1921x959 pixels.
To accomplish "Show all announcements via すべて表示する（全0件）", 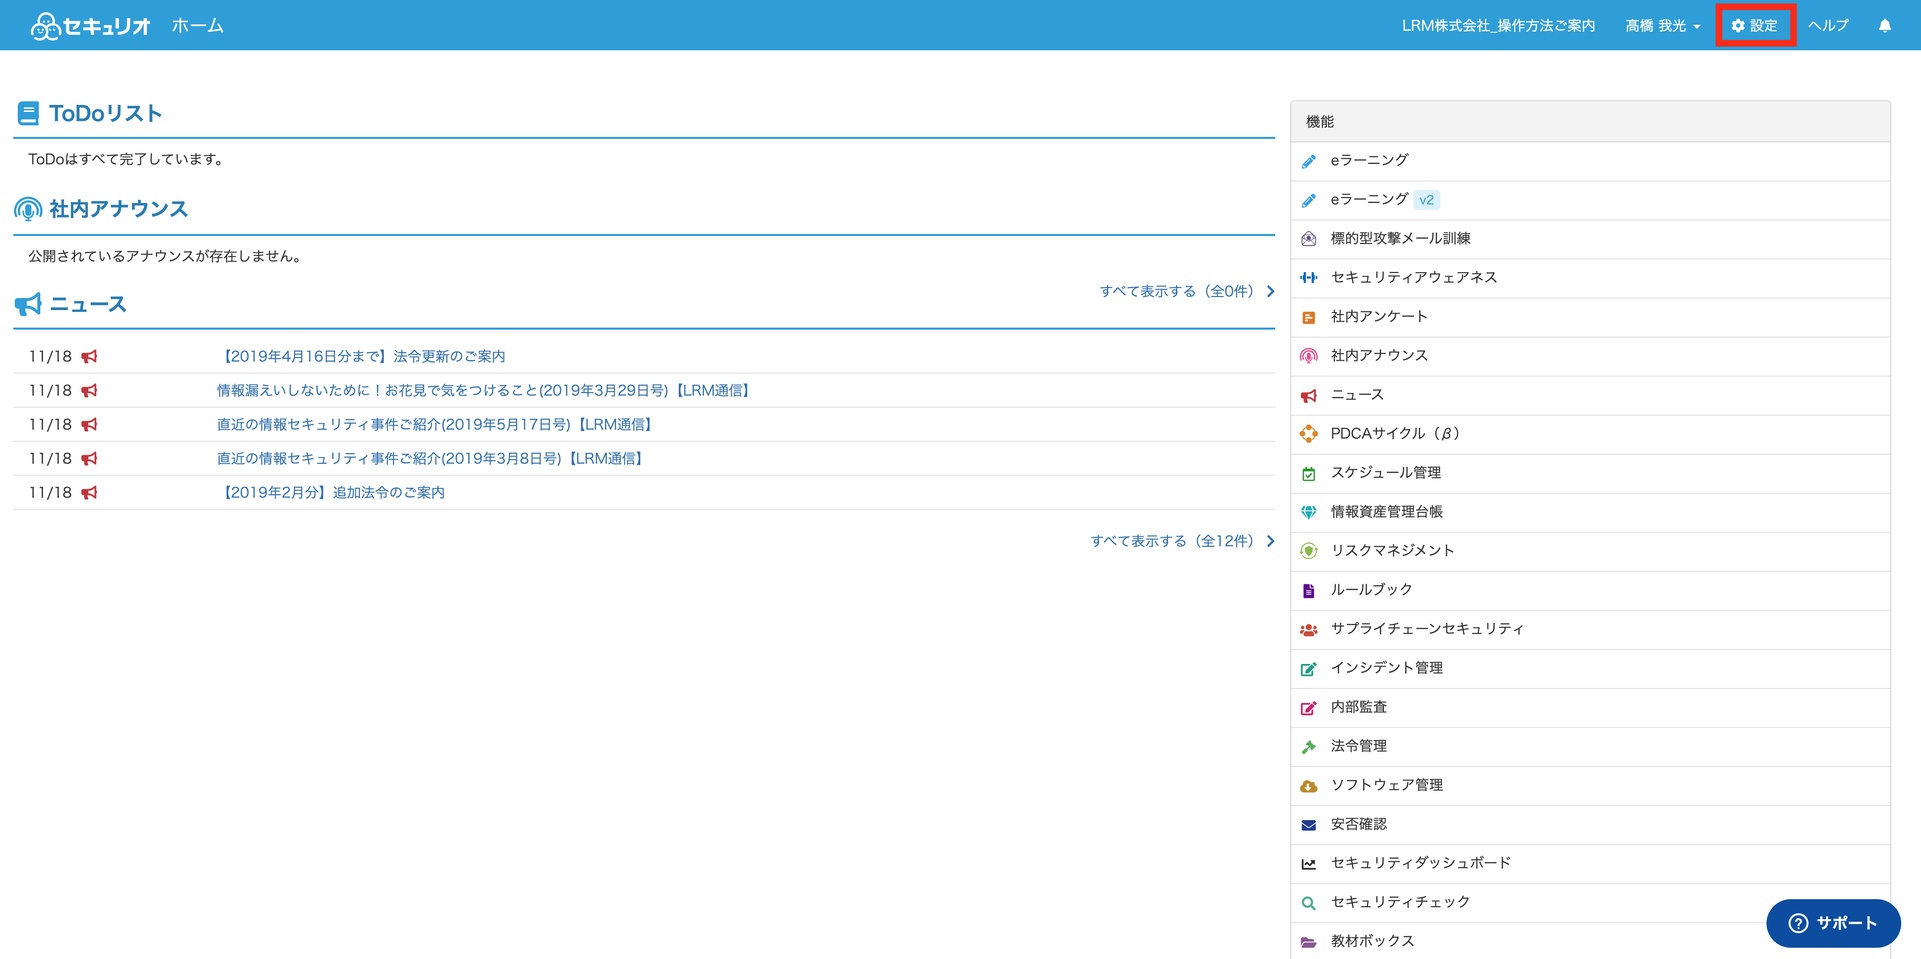I will (1187, 292).
